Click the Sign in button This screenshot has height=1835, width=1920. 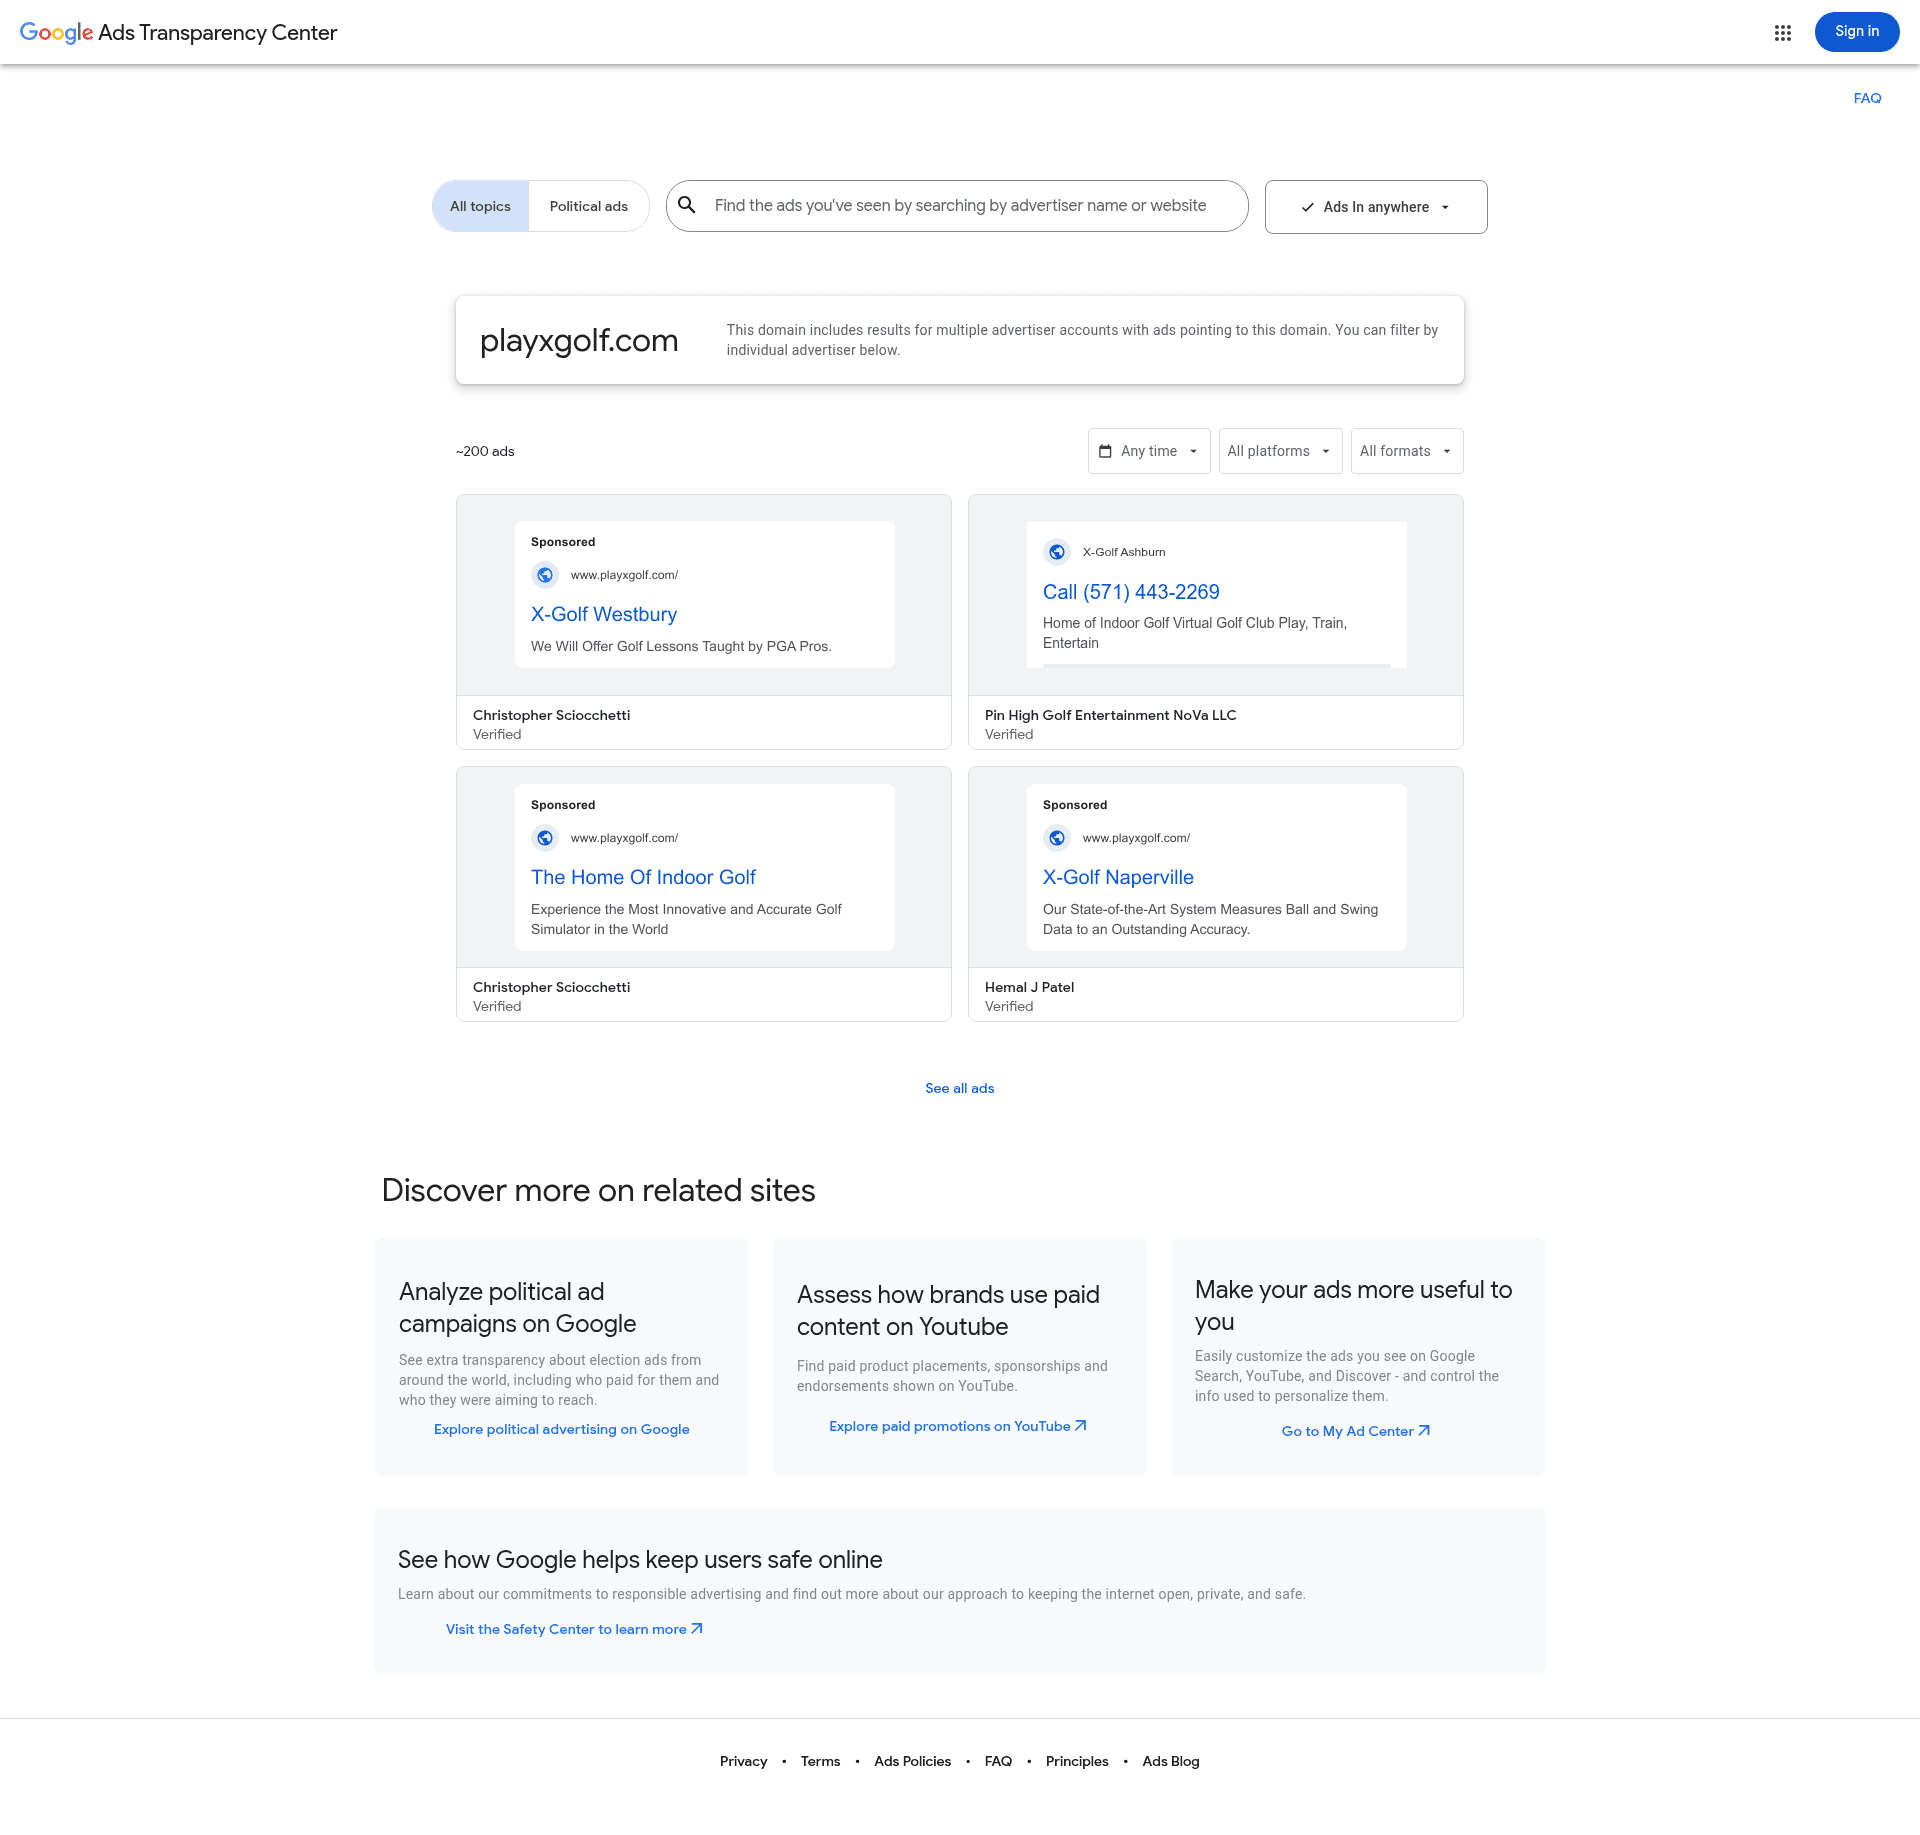point(1856,32)
